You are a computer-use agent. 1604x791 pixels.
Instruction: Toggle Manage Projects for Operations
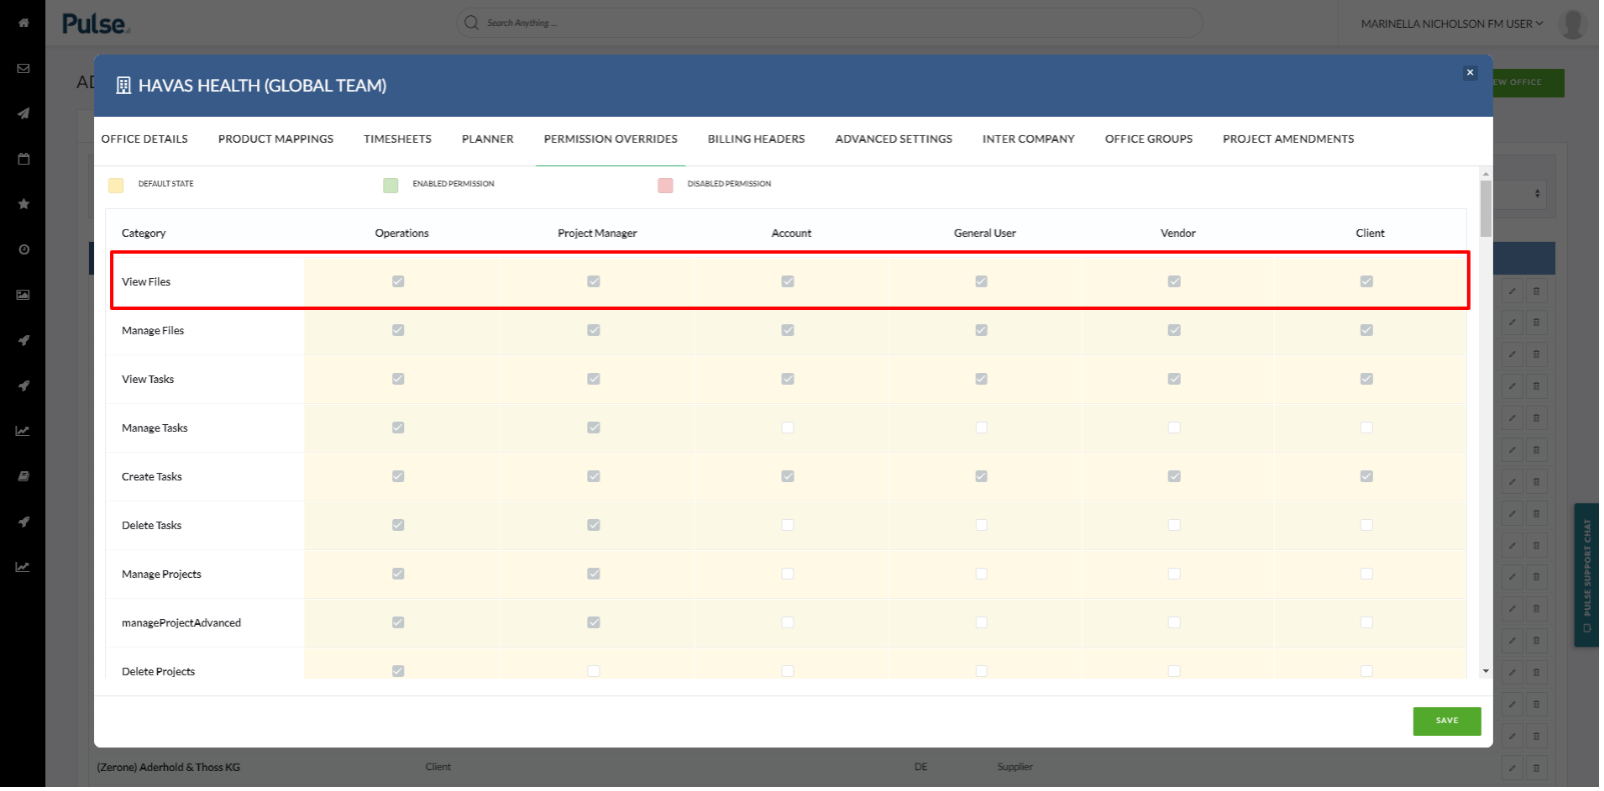(399, 576)
